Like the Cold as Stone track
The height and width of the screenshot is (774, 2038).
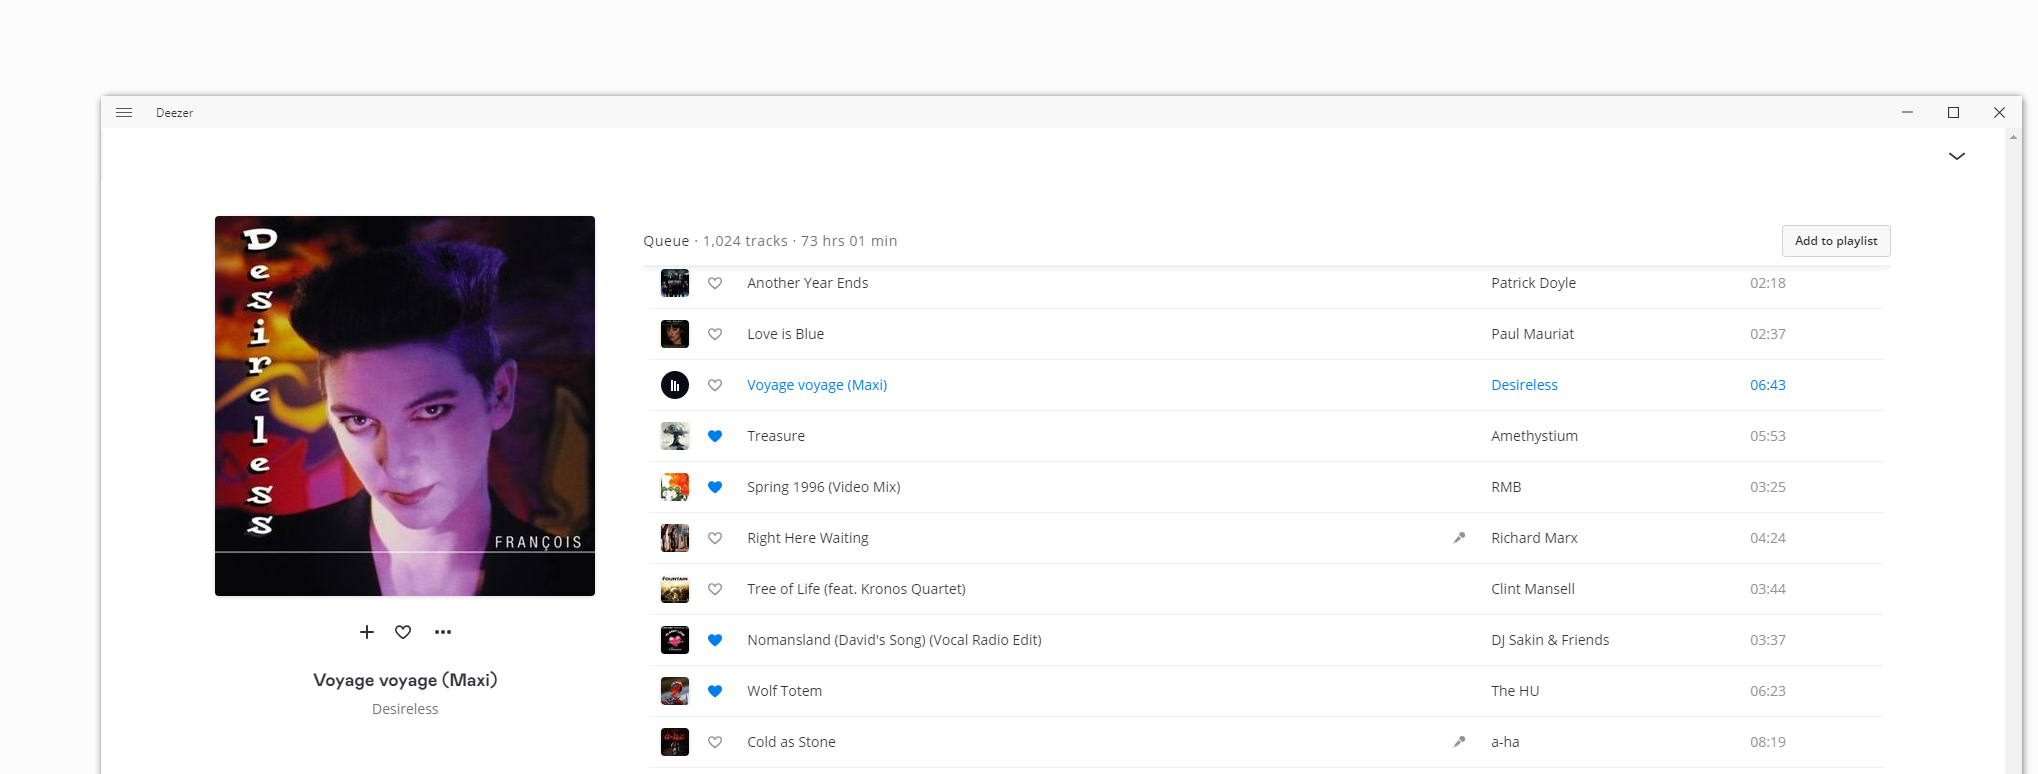715,742
